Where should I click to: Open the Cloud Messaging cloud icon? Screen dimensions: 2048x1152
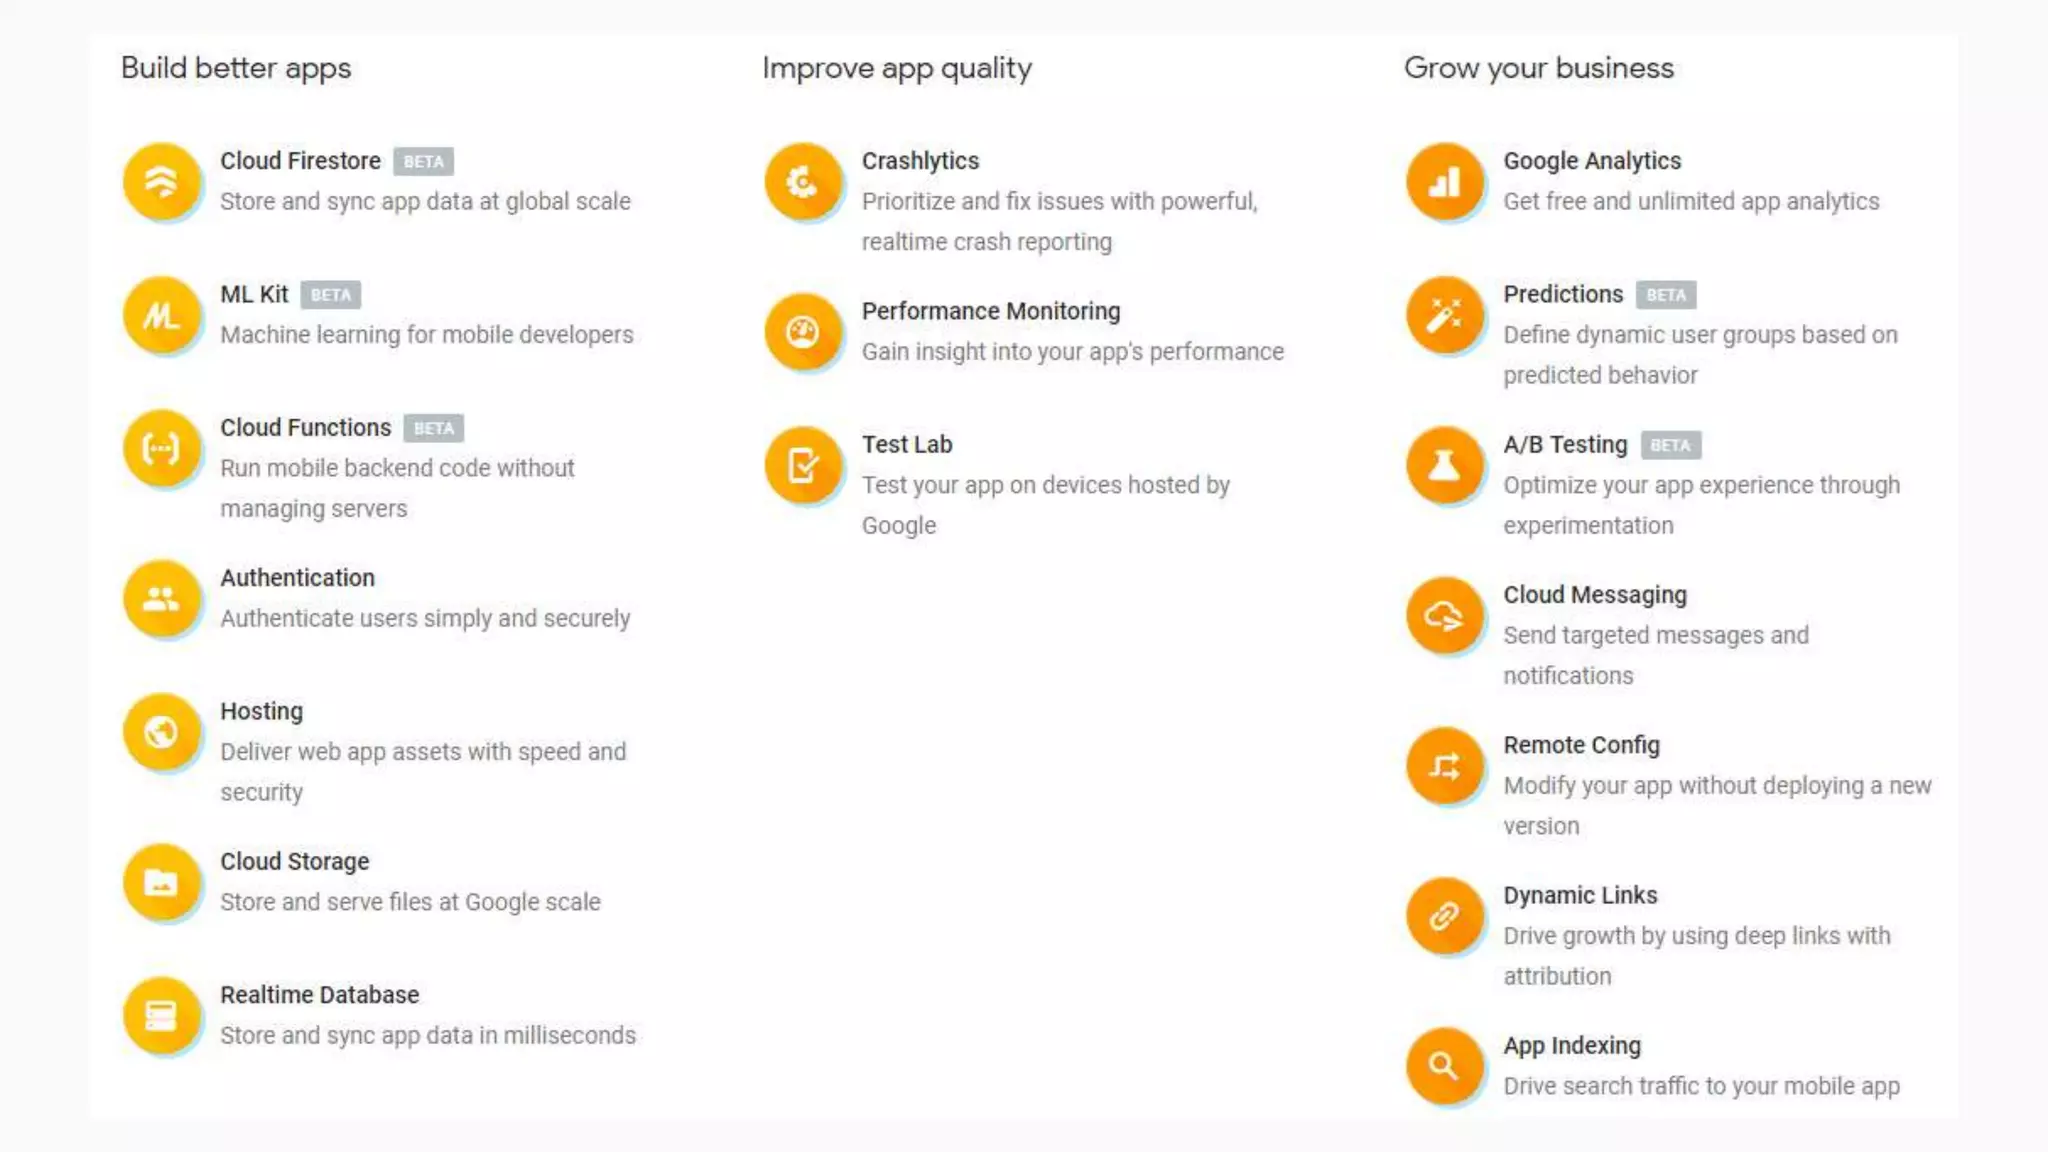click(1444, 616)
